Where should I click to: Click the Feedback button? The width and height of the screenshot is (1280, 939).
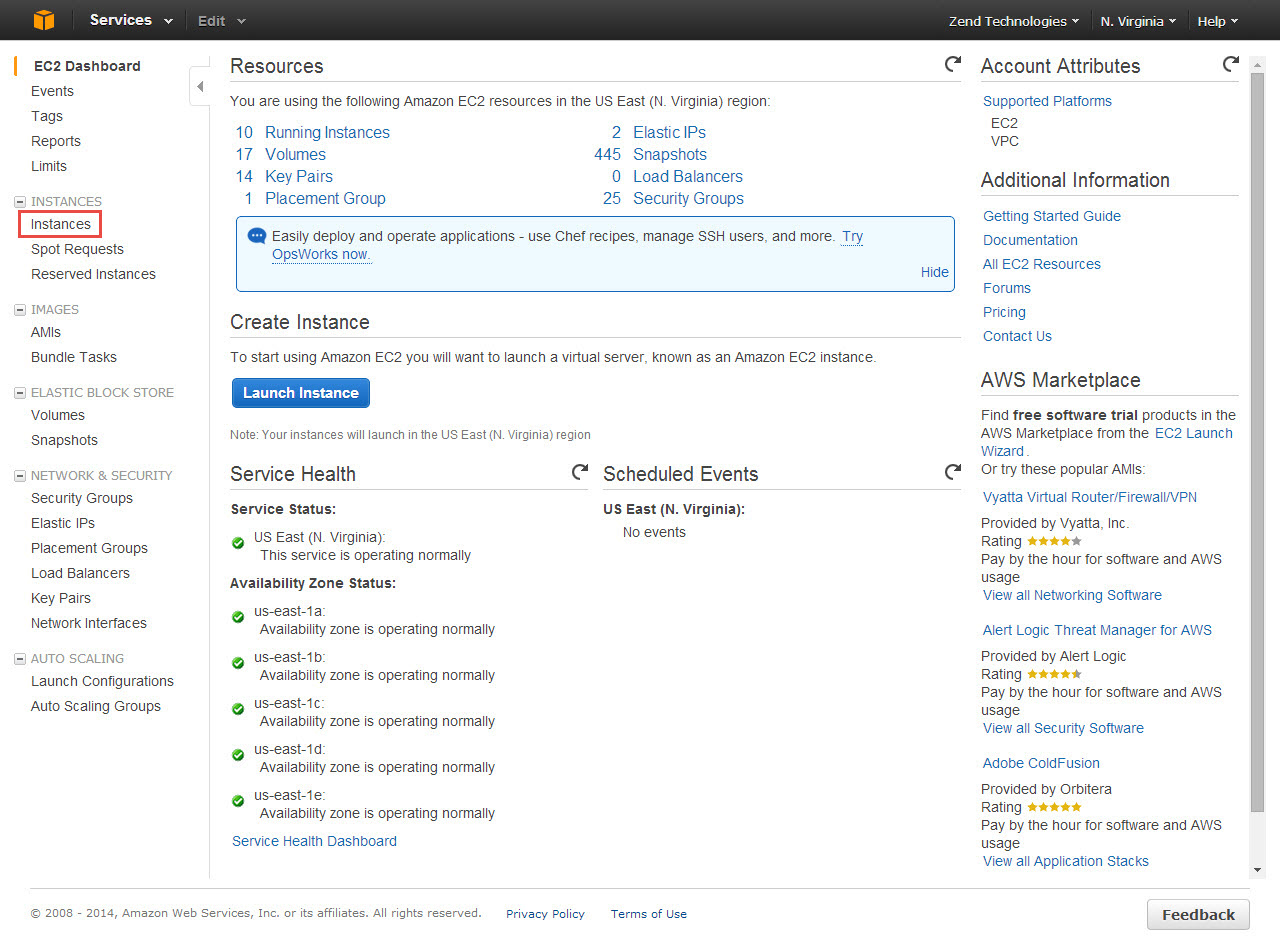point(1198,914)
